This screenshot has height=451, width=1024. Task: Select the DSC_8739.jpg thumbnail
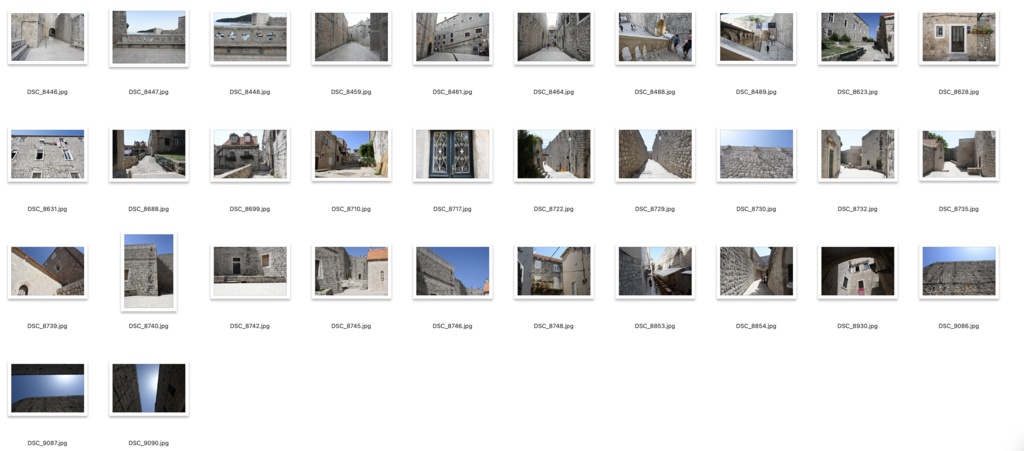click(47, 271)
